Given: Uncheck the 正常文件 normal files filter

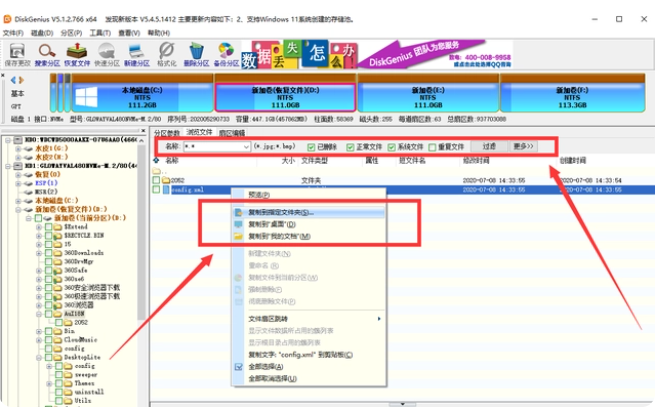Looking at the screenshot, I should coord(350,147).
